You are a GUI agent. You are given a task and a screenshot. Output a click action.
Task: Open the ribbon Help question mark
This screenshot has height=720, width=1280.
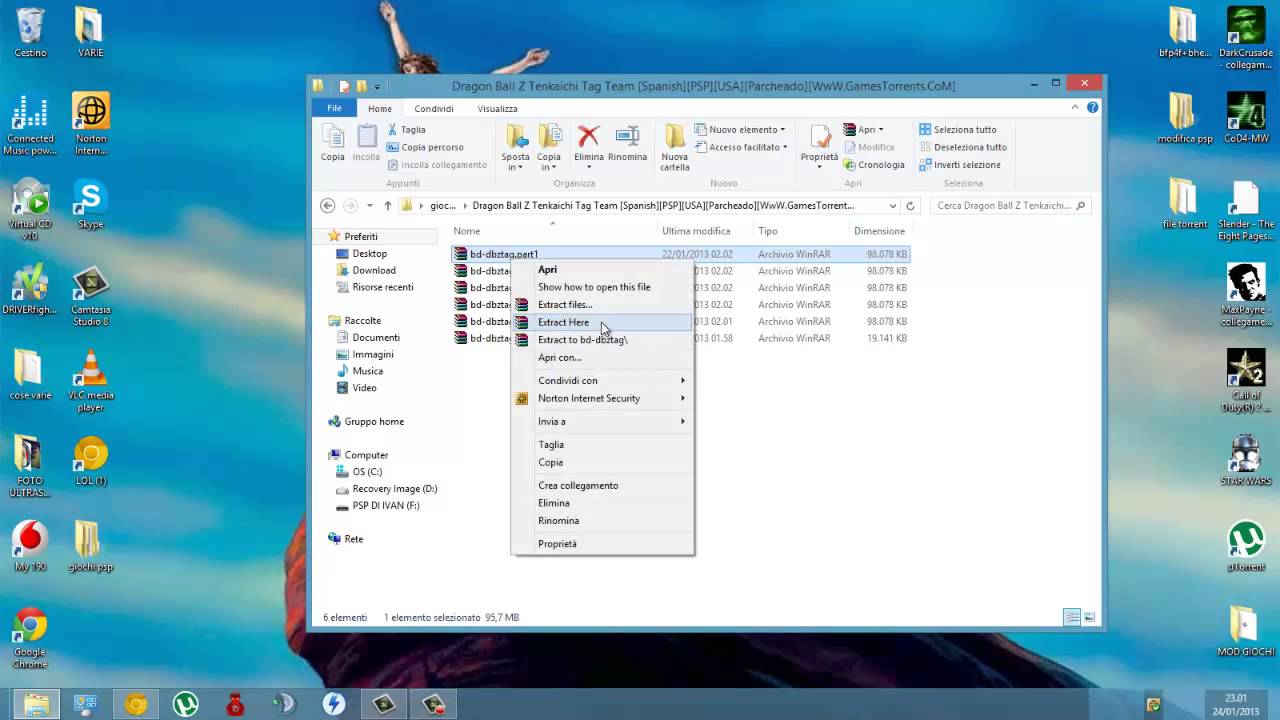pos(1093,108)
